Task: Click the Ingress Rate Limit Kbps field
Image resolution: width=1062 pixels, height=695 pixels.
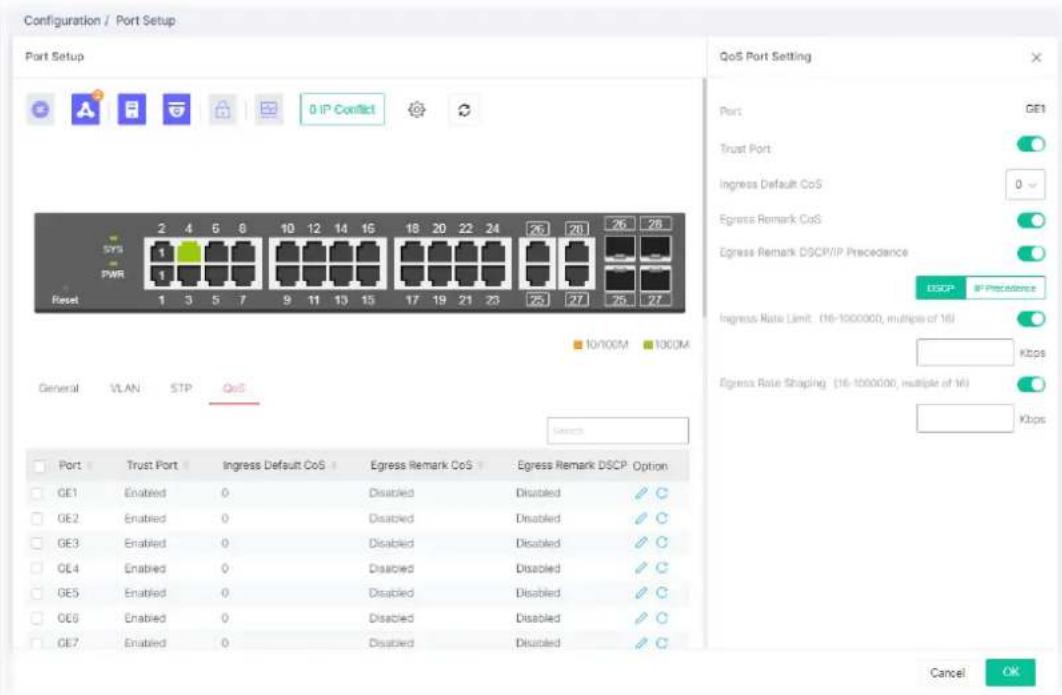Action: 964,353
